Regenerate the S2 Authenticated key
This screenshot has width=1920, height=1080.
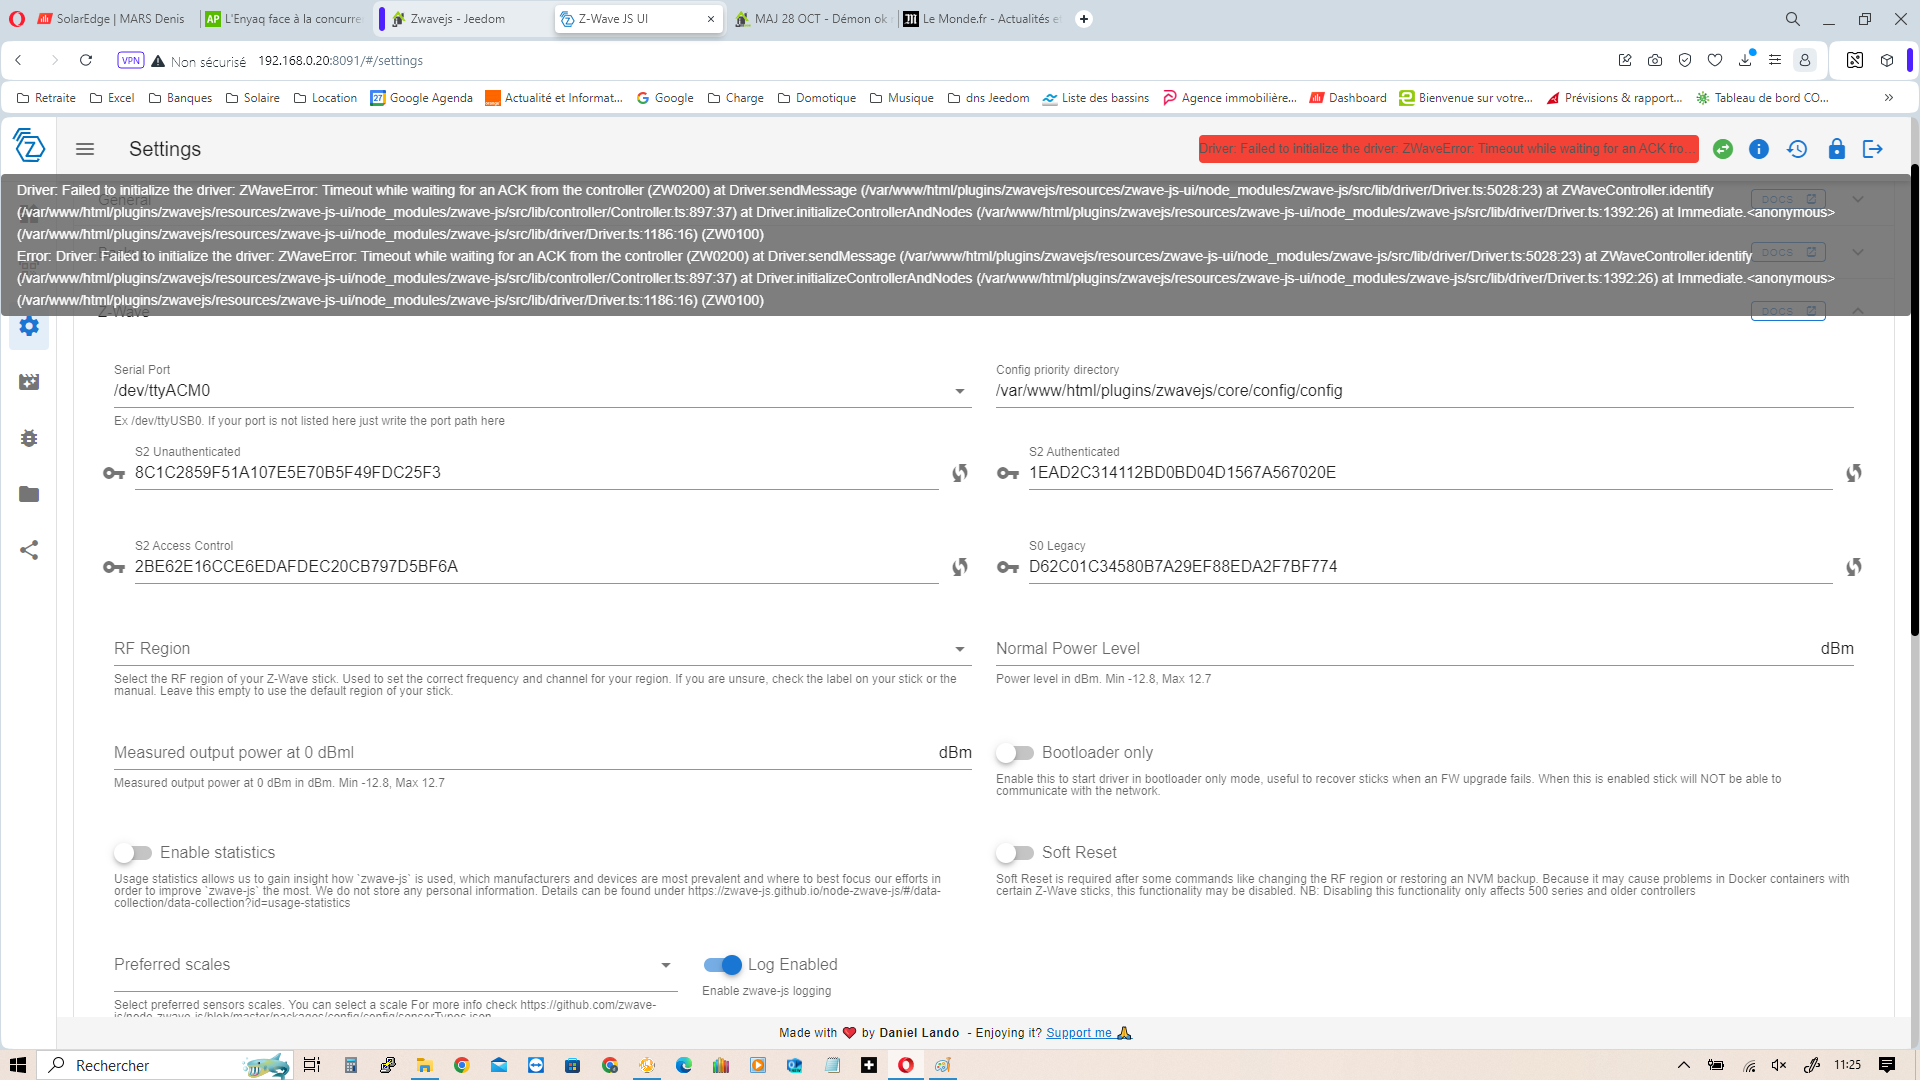tap(1854, 473)
